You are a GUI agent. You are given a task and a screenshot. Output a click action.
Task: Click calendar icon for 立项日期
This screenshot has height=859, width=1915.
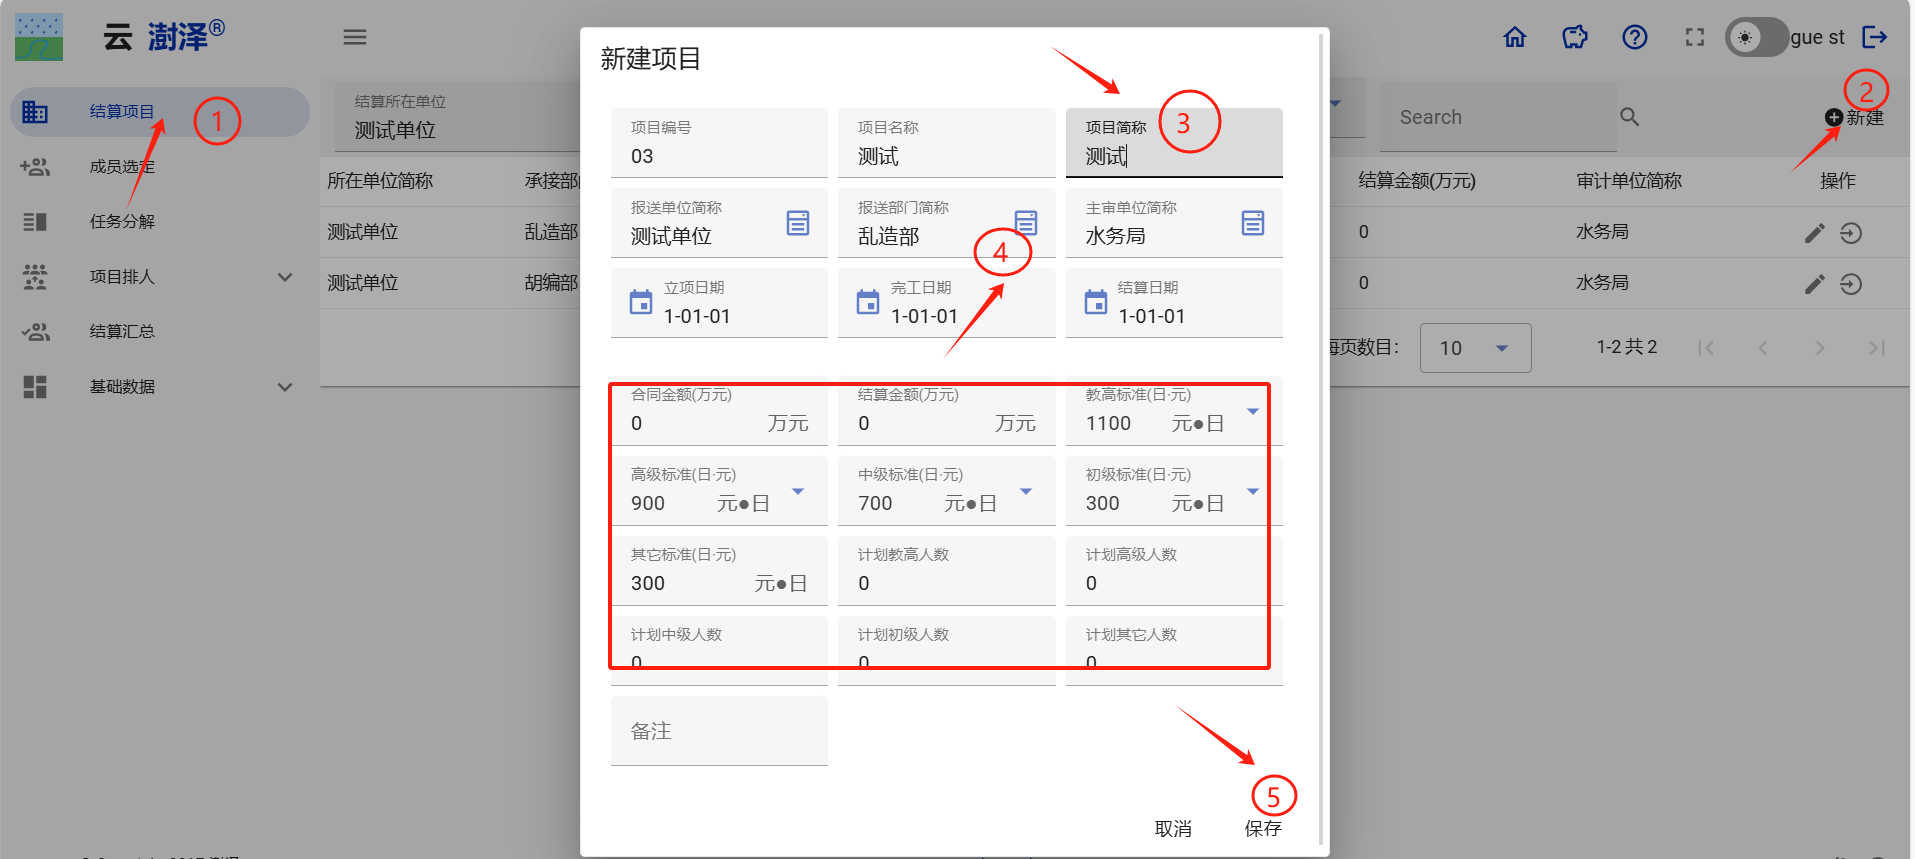pyautogui.click(x=641, y=302)
